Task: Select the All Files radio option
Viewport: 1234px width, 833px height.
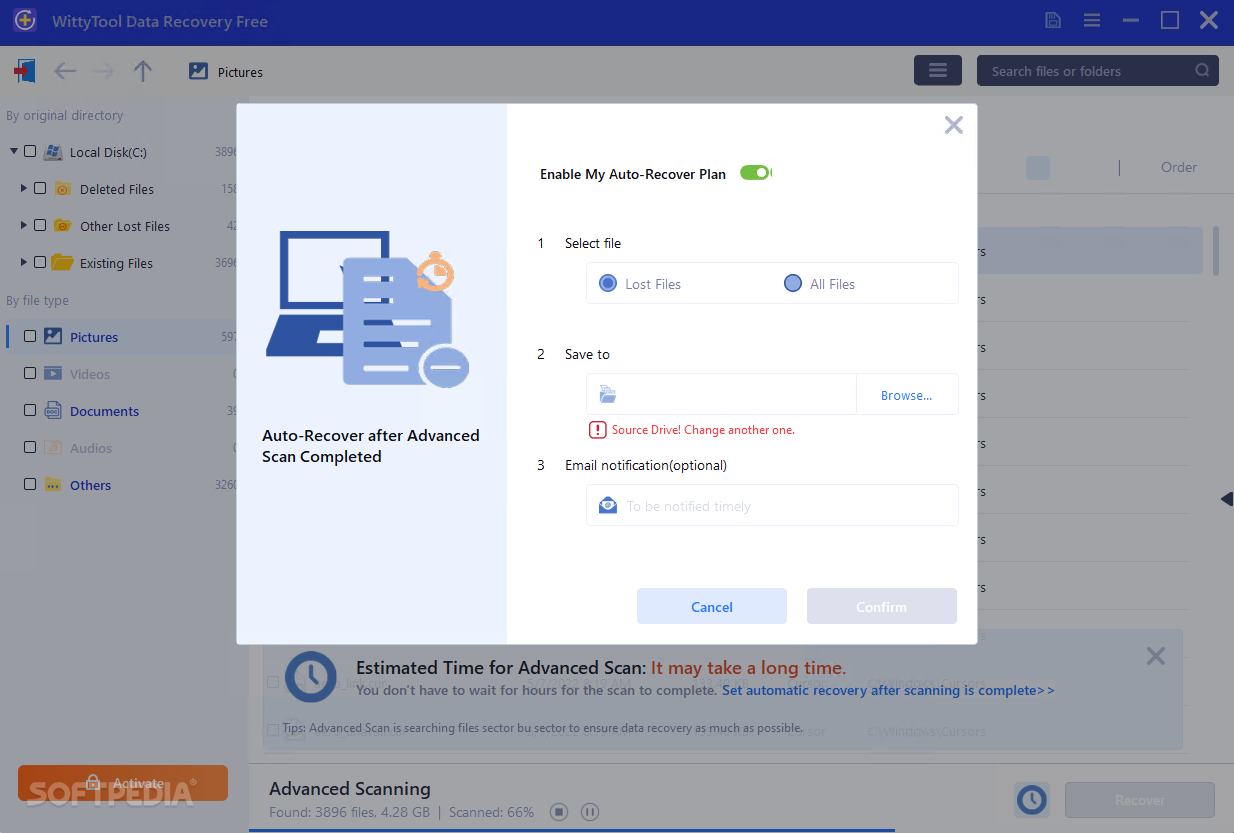Action: click(793, 284)
